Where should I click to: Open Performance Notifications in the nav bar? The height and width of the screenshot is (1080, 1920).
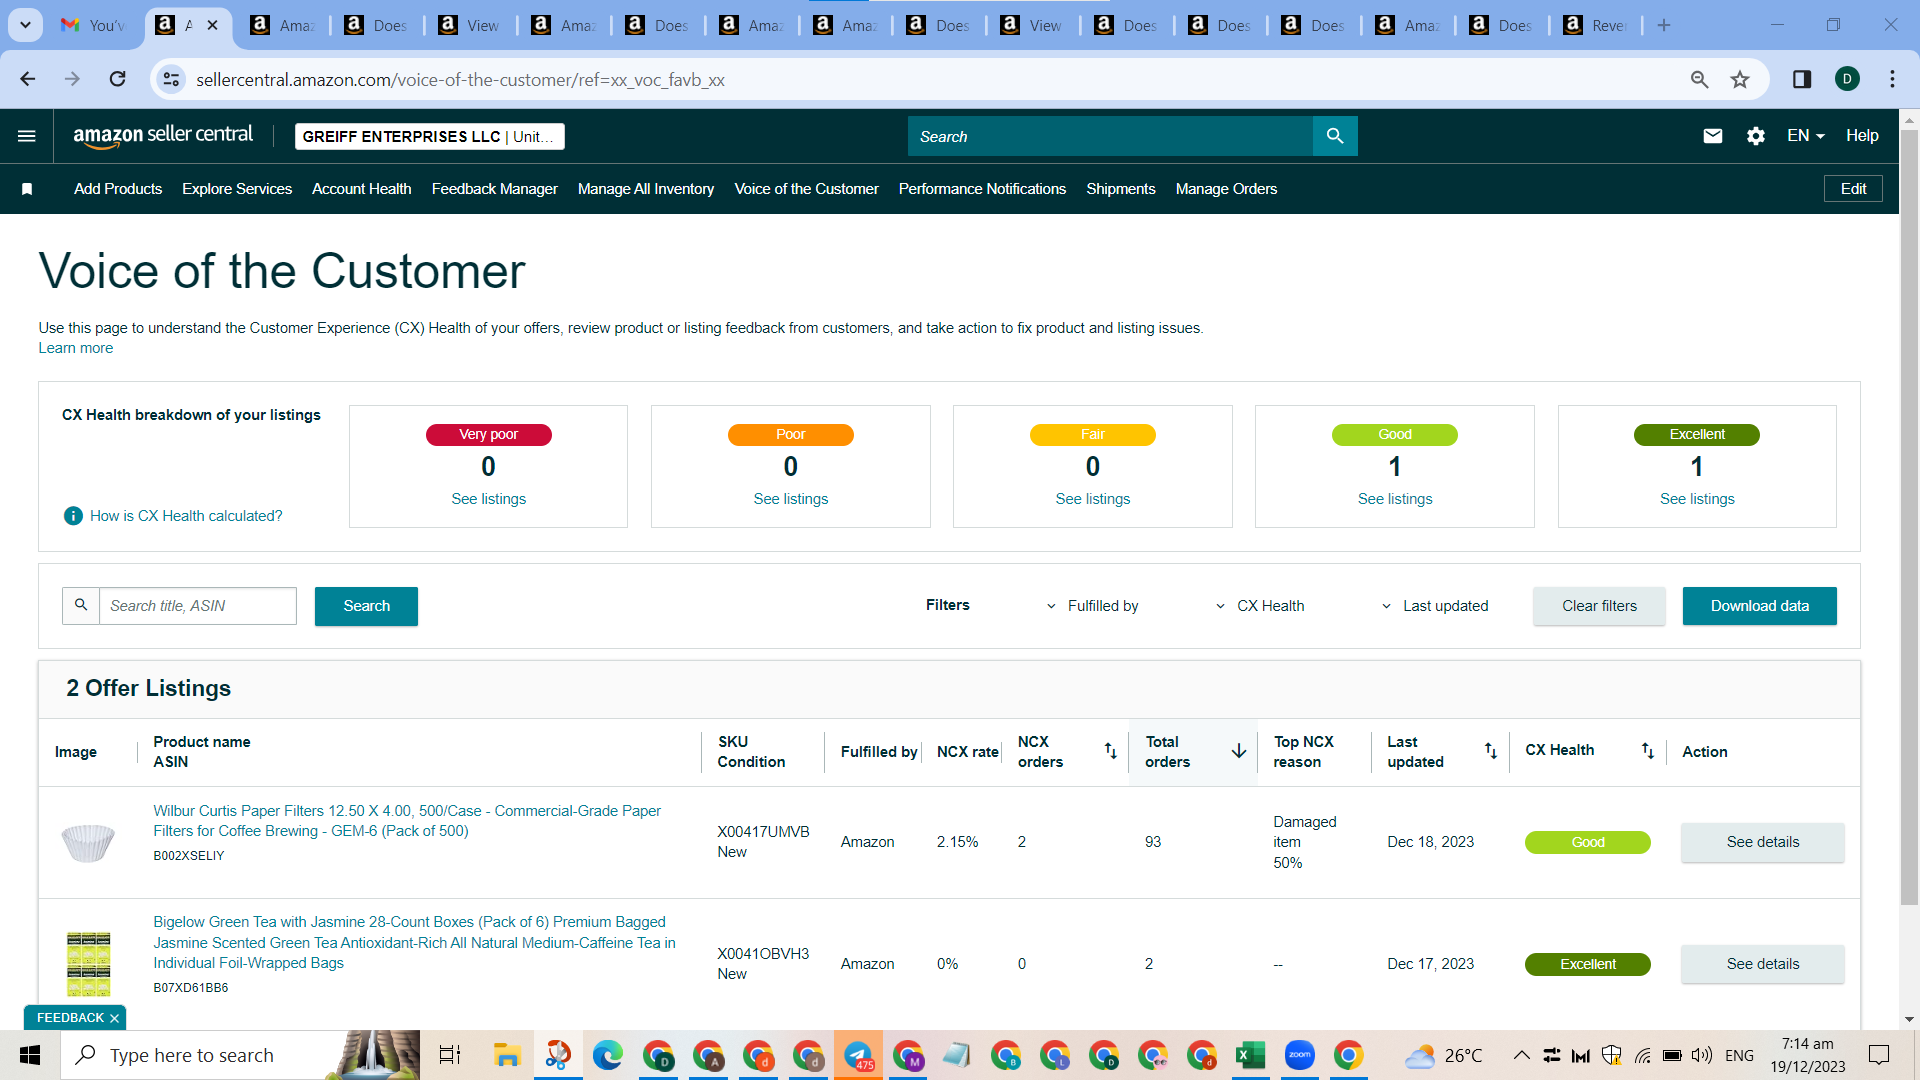tap(982, 189)
